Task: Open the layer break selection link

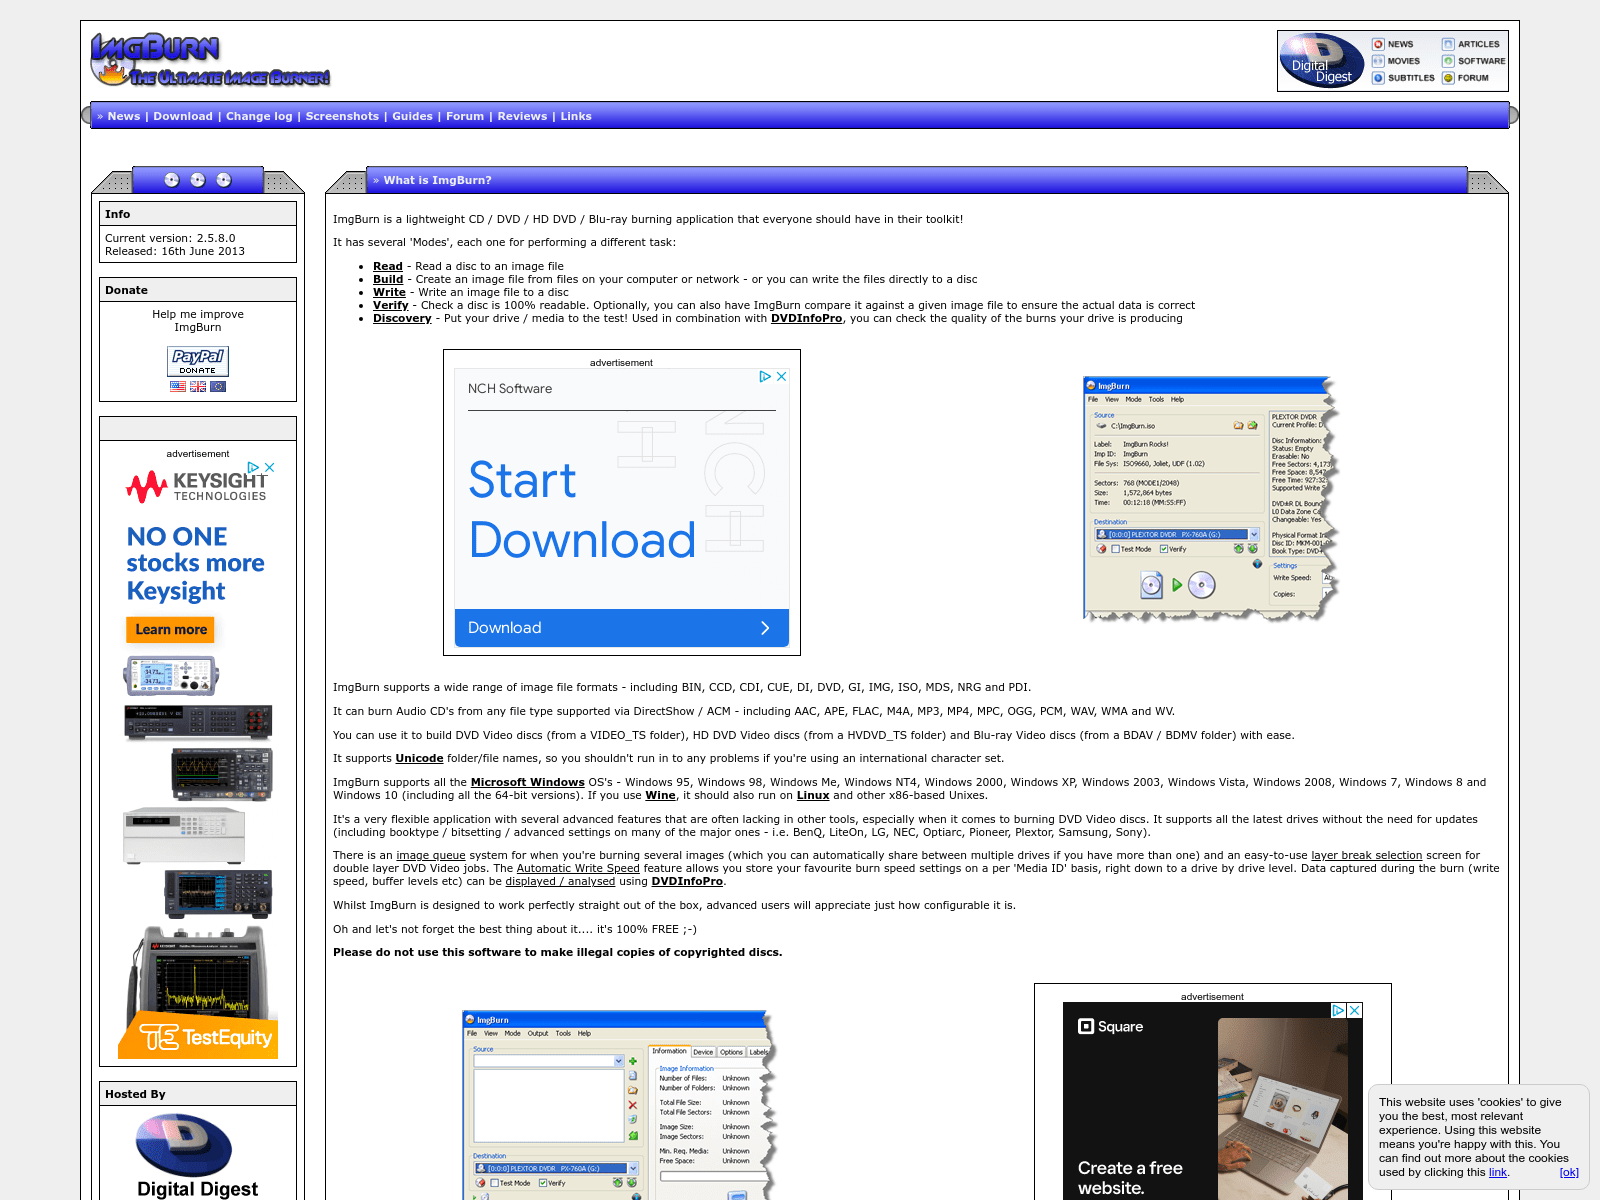Action: pos(1367,855)
